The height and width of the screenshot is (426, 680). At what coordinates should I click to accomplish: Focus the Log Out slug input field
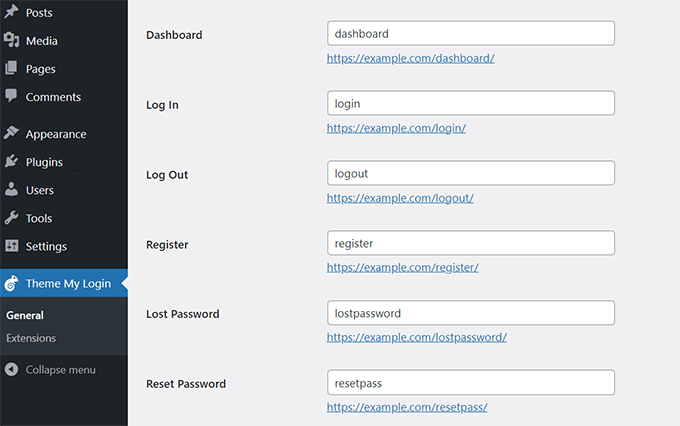click(471, 173)
